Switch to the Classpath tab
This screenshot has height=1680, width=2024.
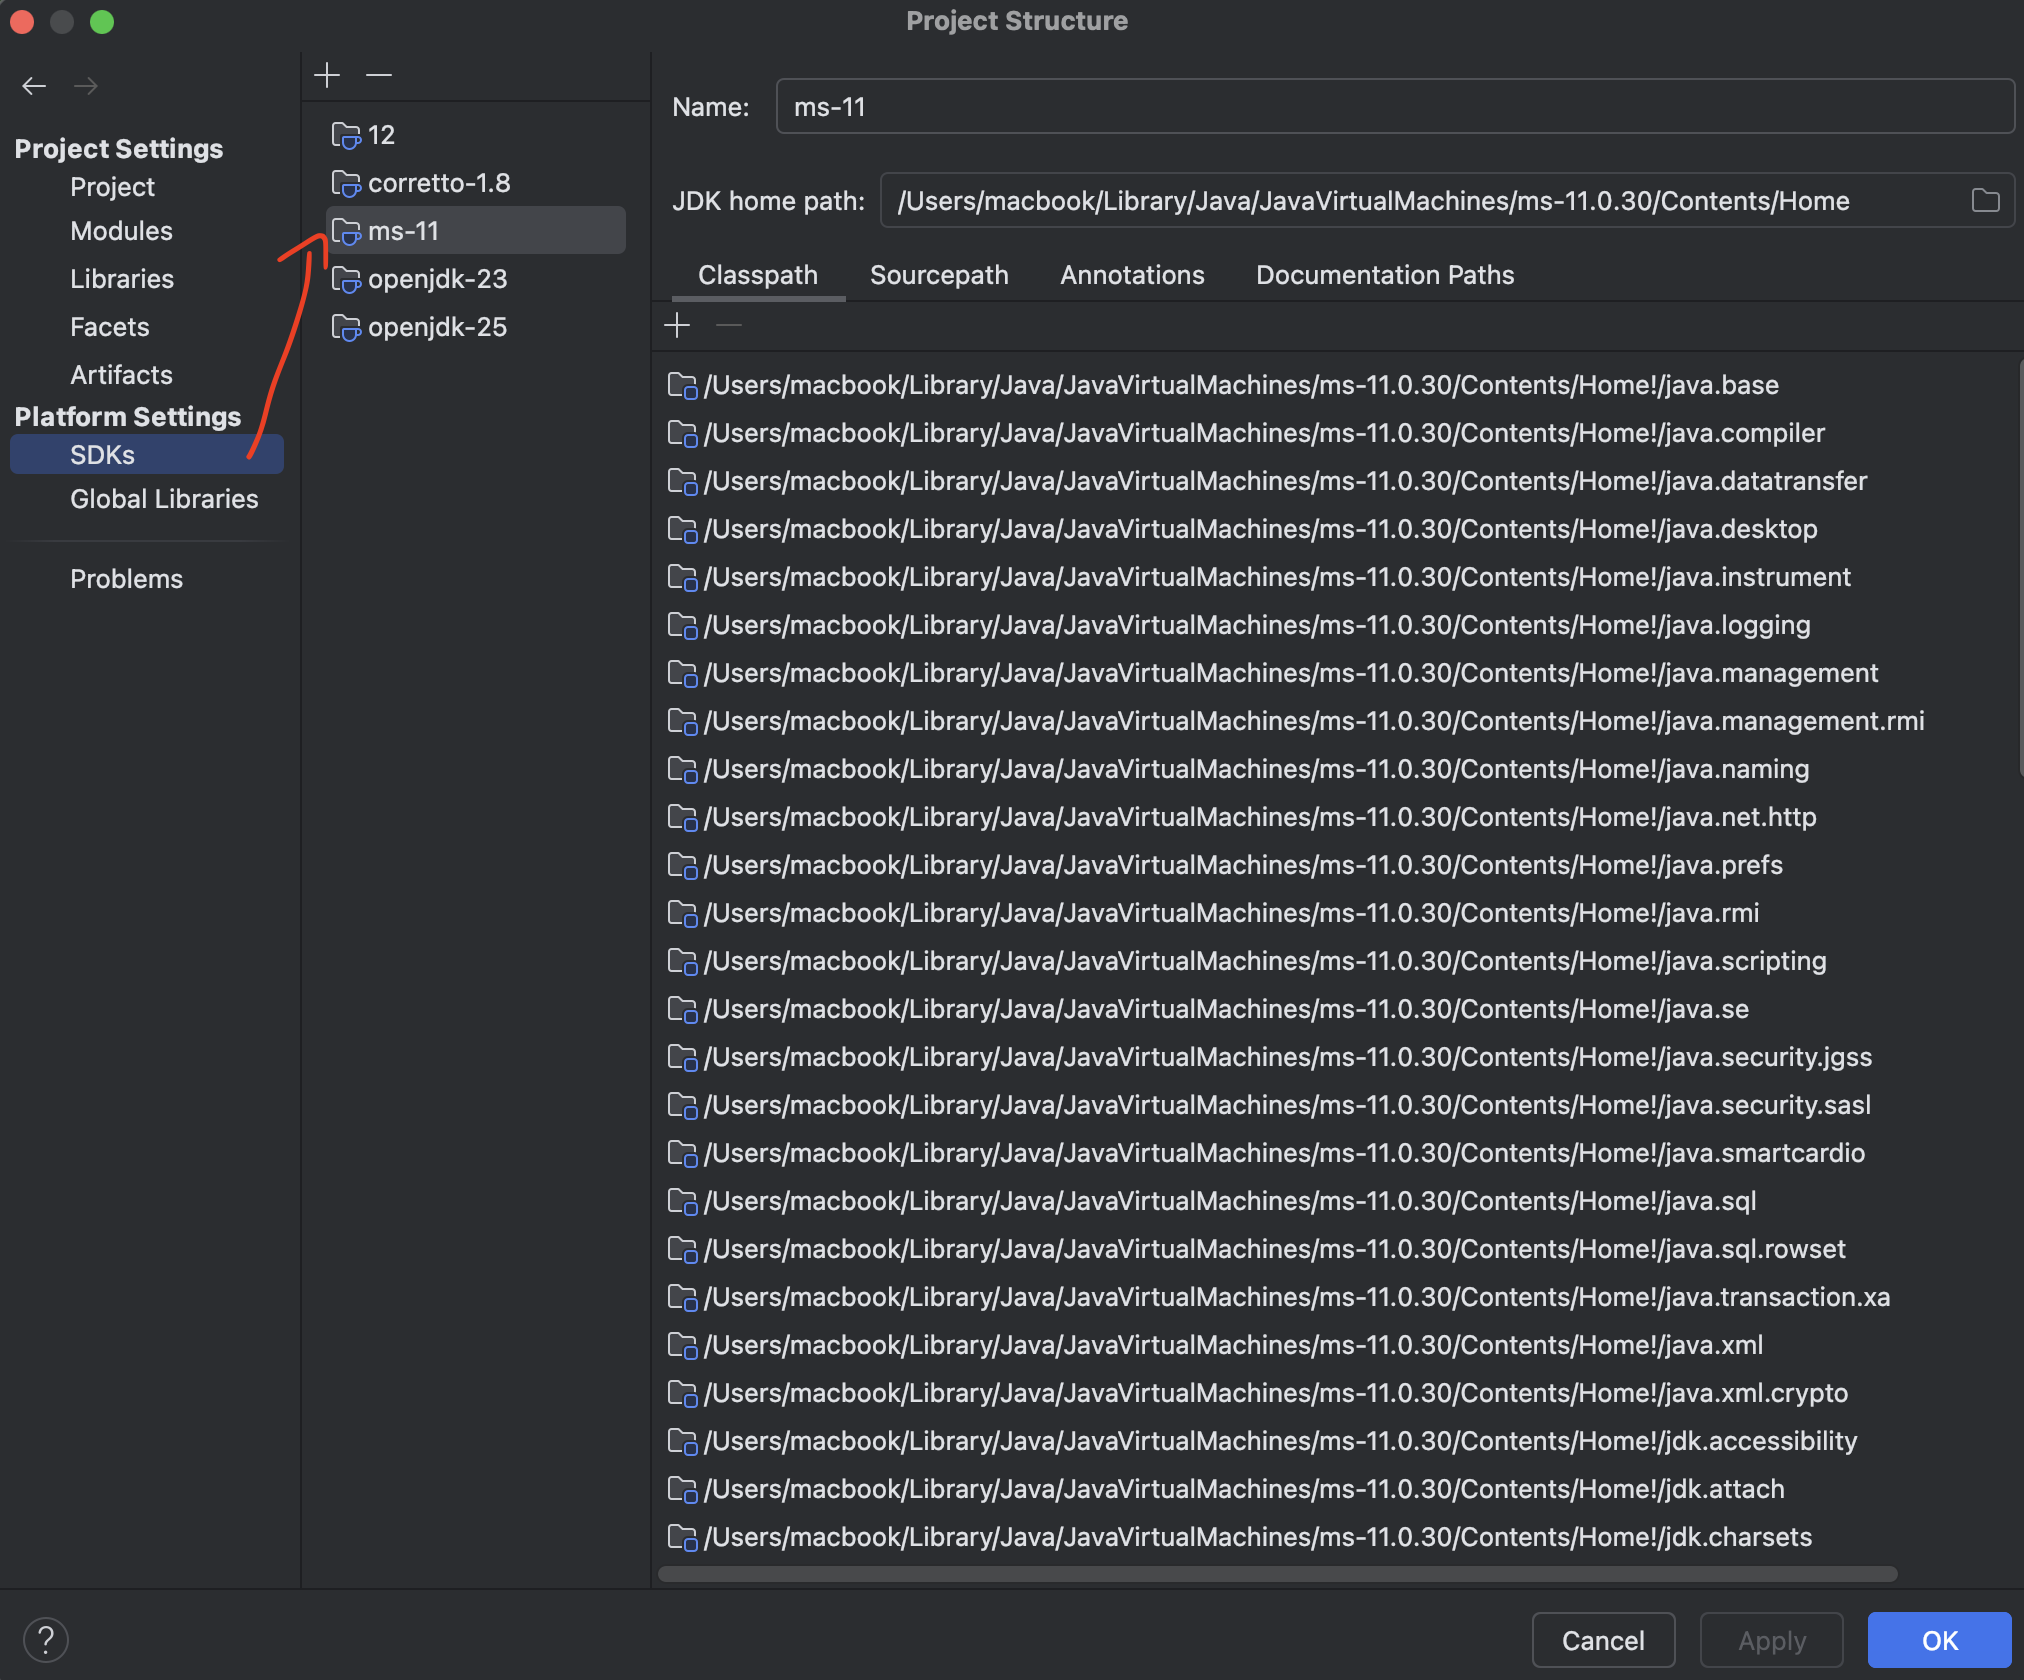pos(758,275)
